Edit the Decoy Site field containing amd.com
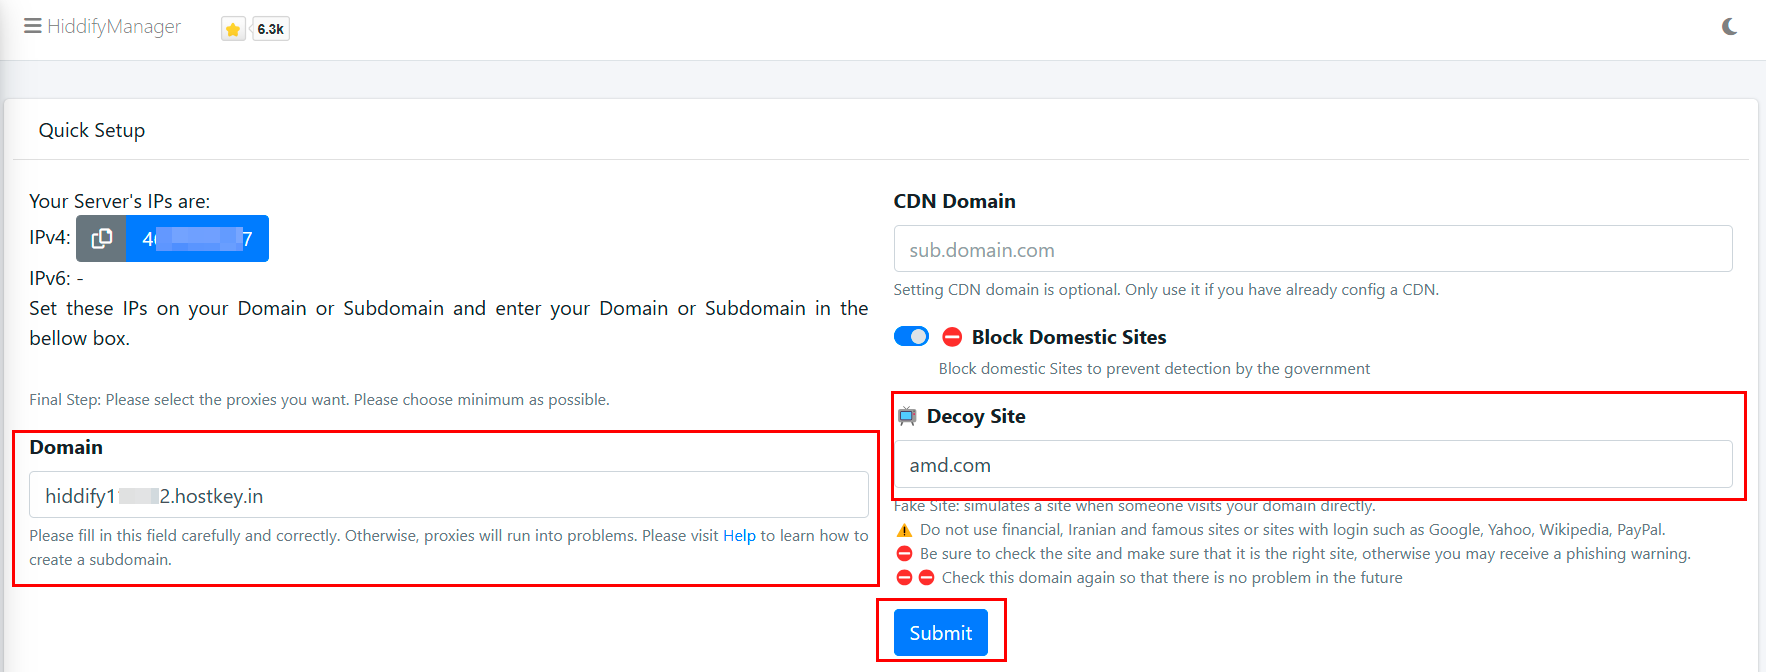The height and width of the screenshot is (672, 1766). [x=1312, y=465]
